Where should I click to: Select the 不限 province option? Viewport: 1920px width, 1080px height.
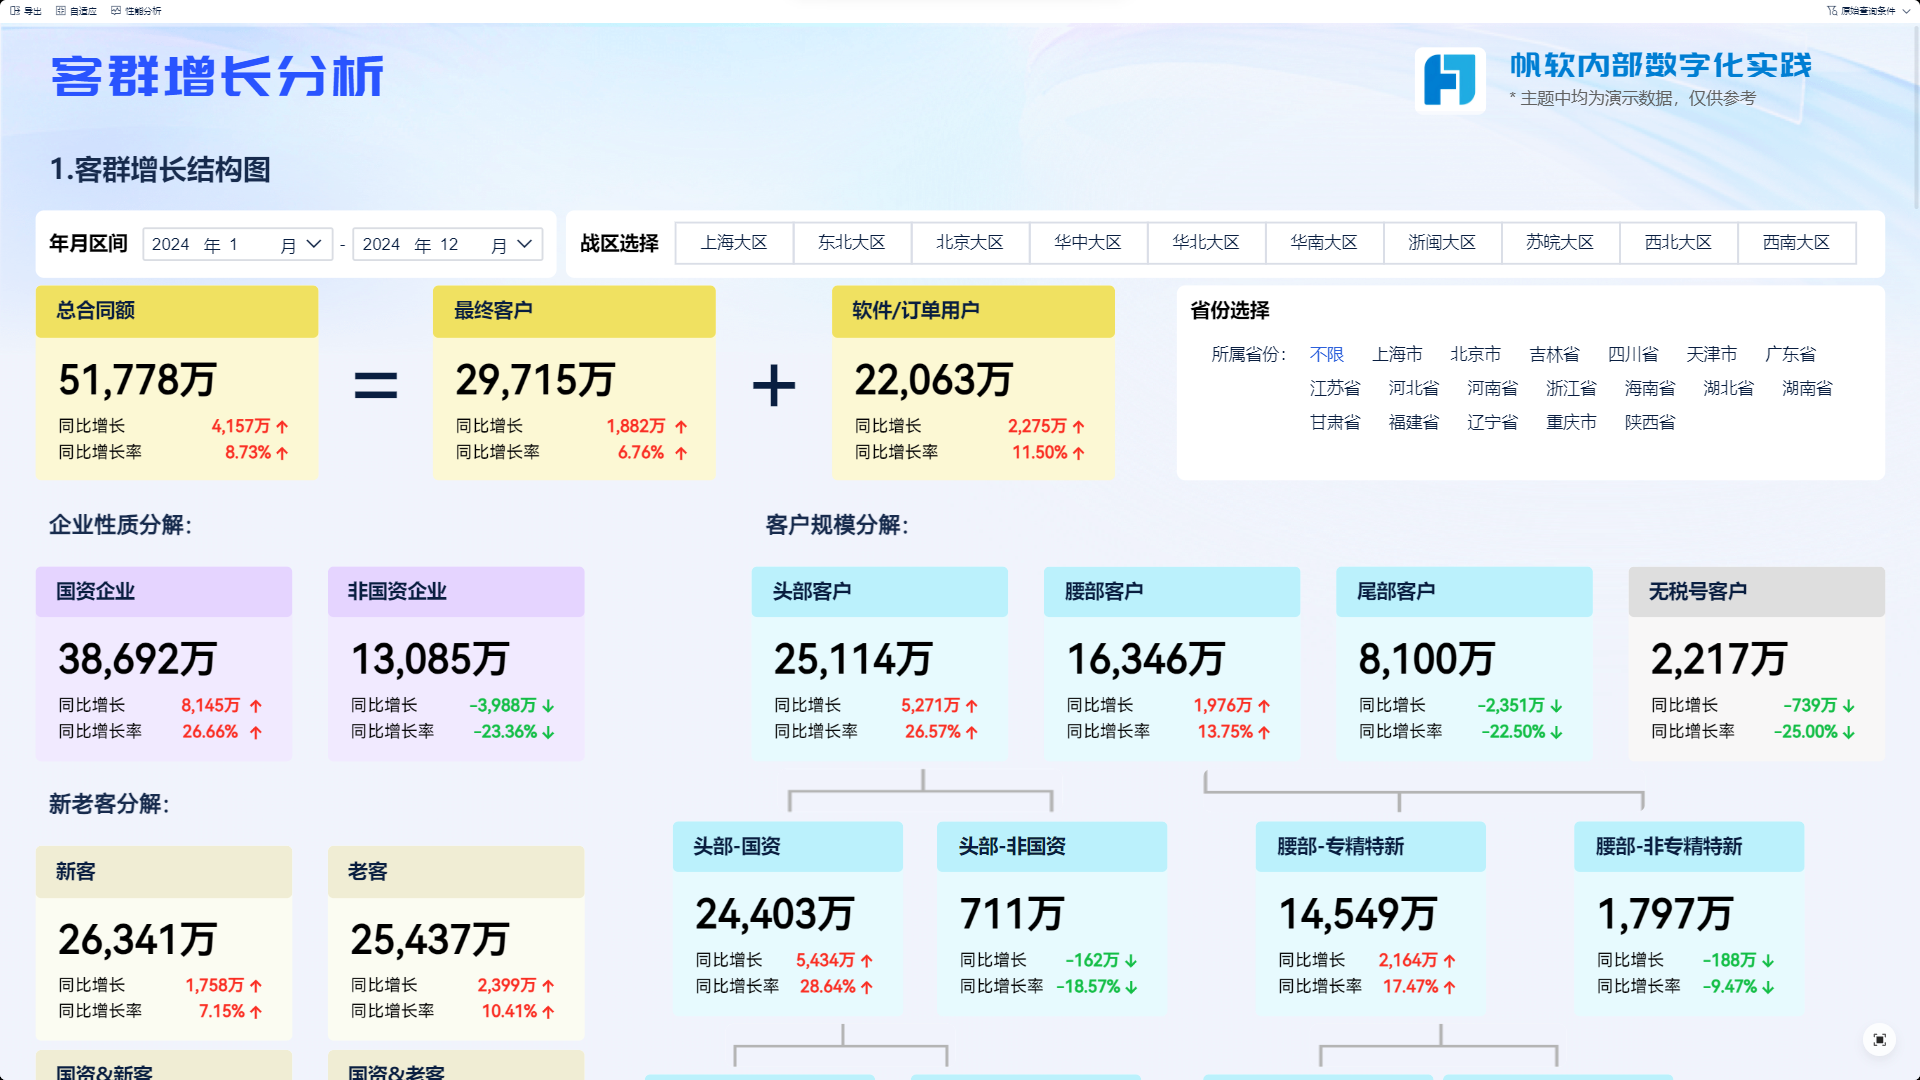1327,355
